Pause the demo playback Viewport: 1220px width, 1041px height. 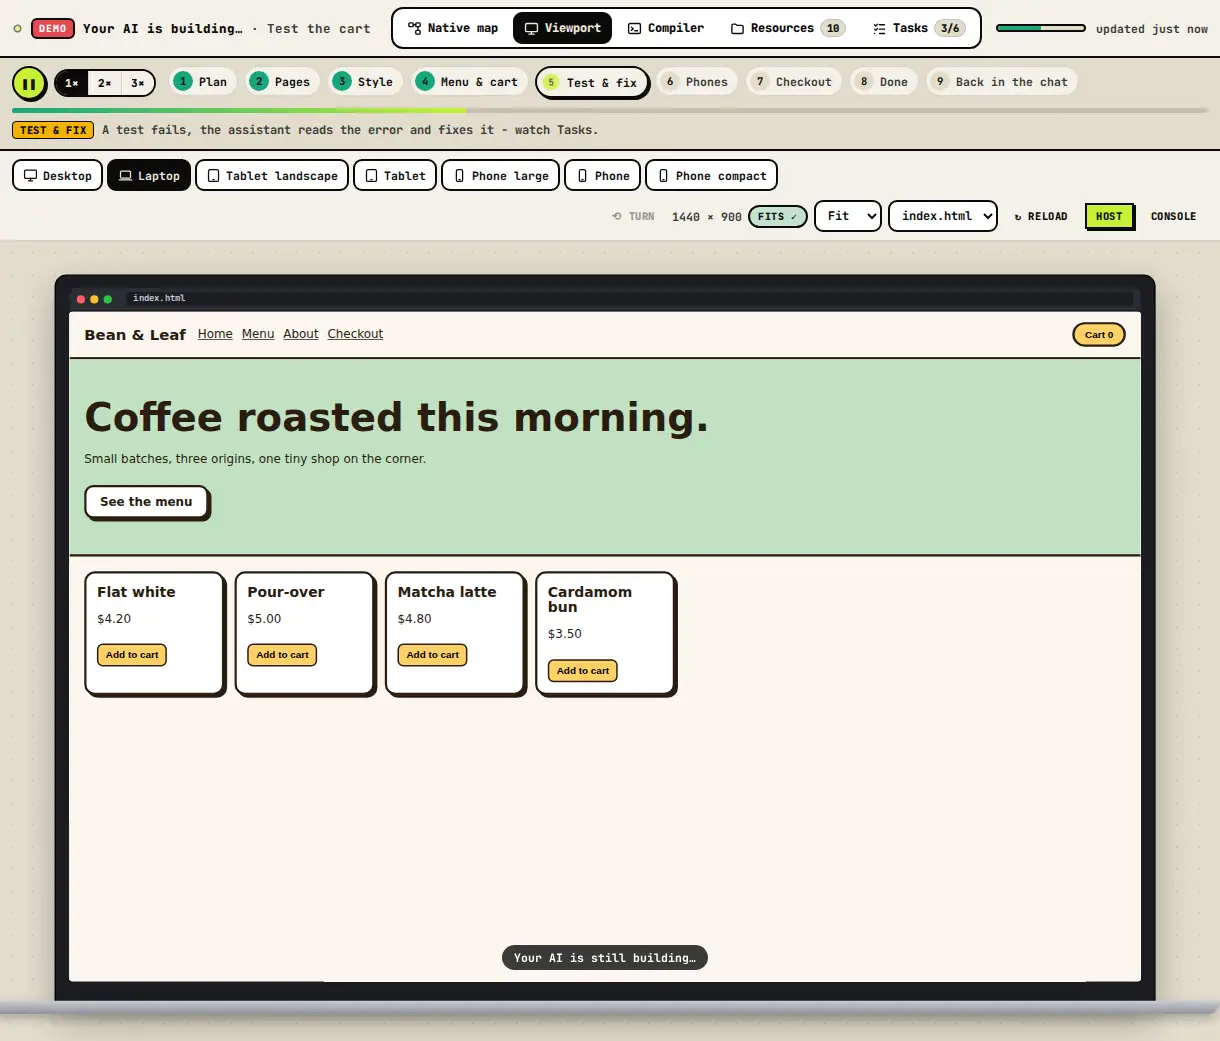[x=29, y=84]
